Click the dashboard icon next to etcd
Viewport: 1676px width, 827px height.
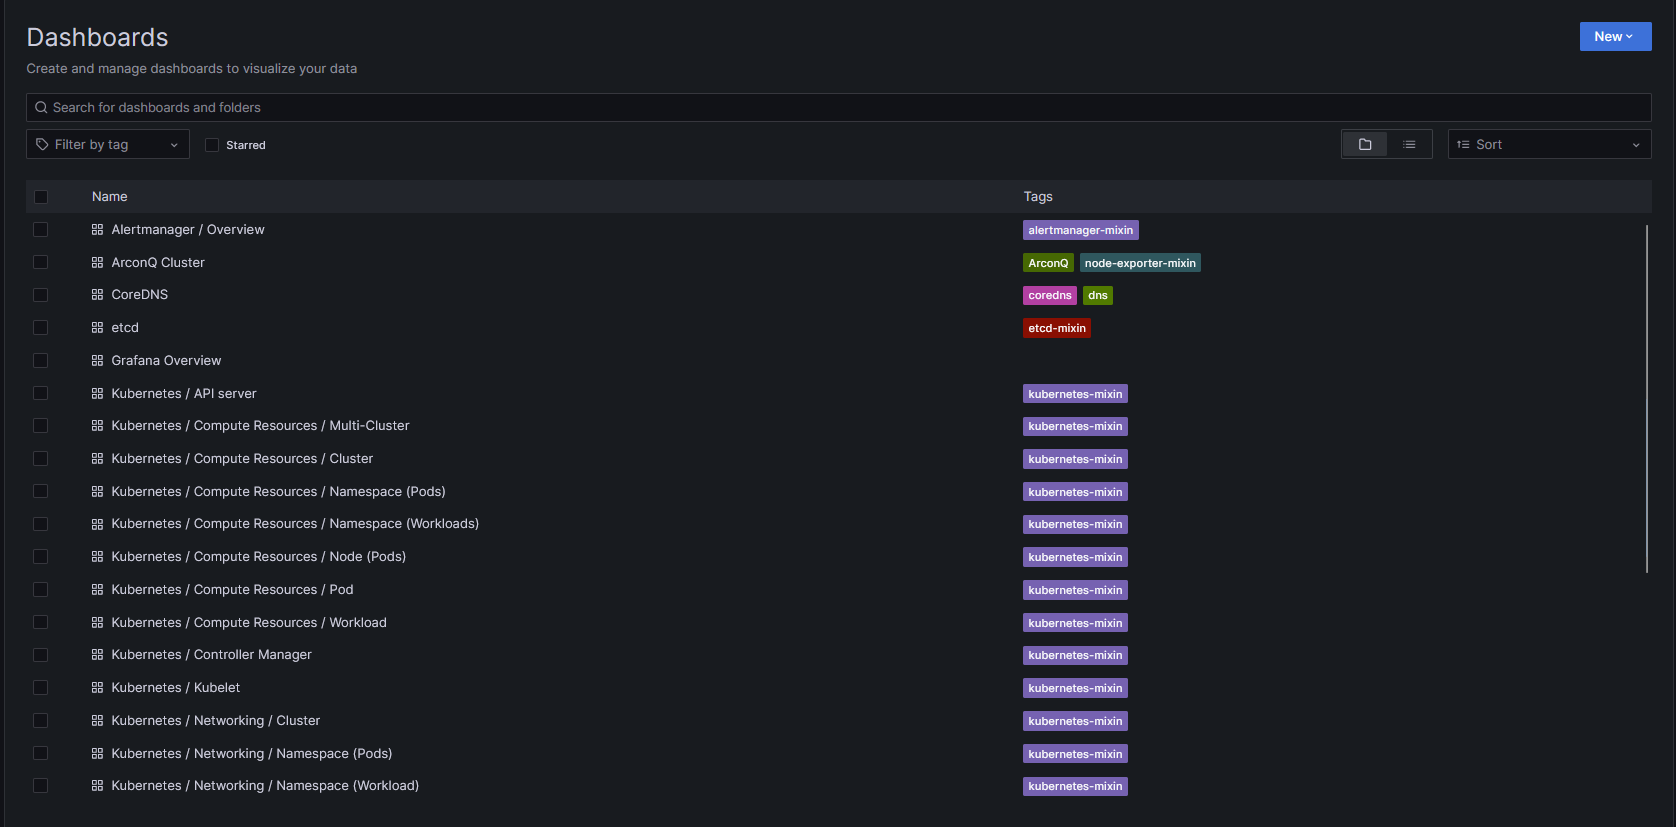click(97, 328)
